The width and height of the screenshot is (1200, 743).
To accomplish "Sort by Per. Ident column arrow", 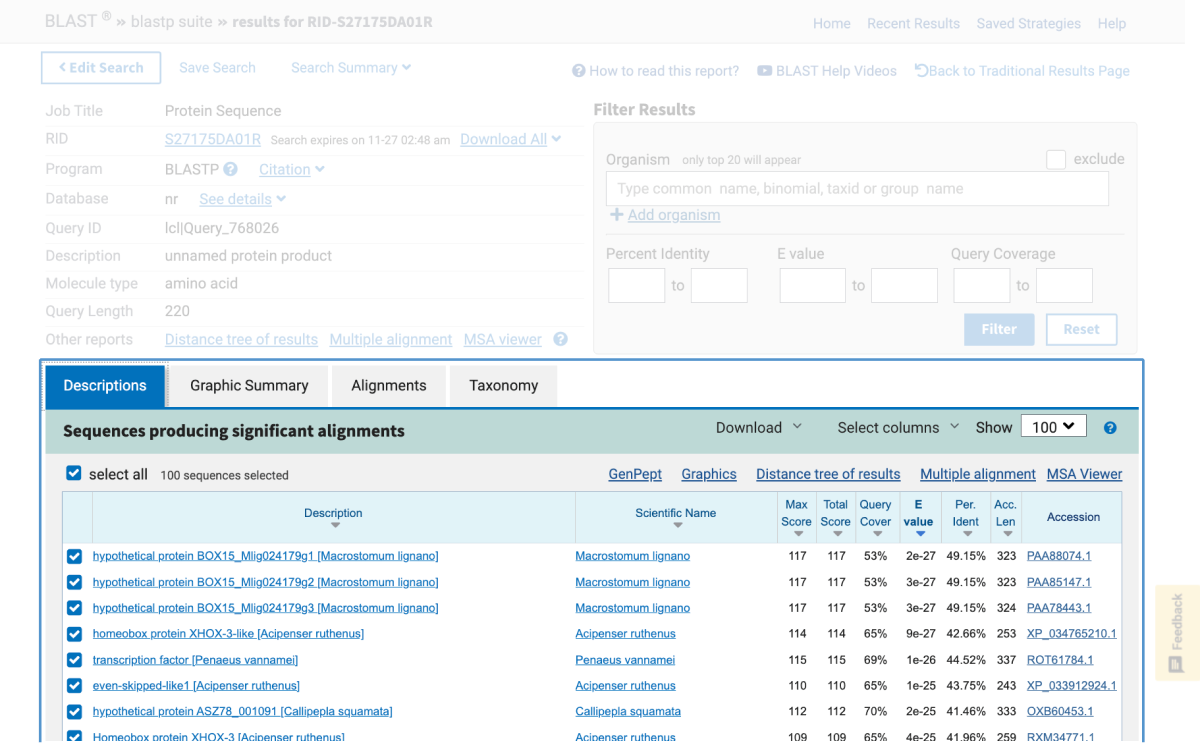I will click(966, 535).
